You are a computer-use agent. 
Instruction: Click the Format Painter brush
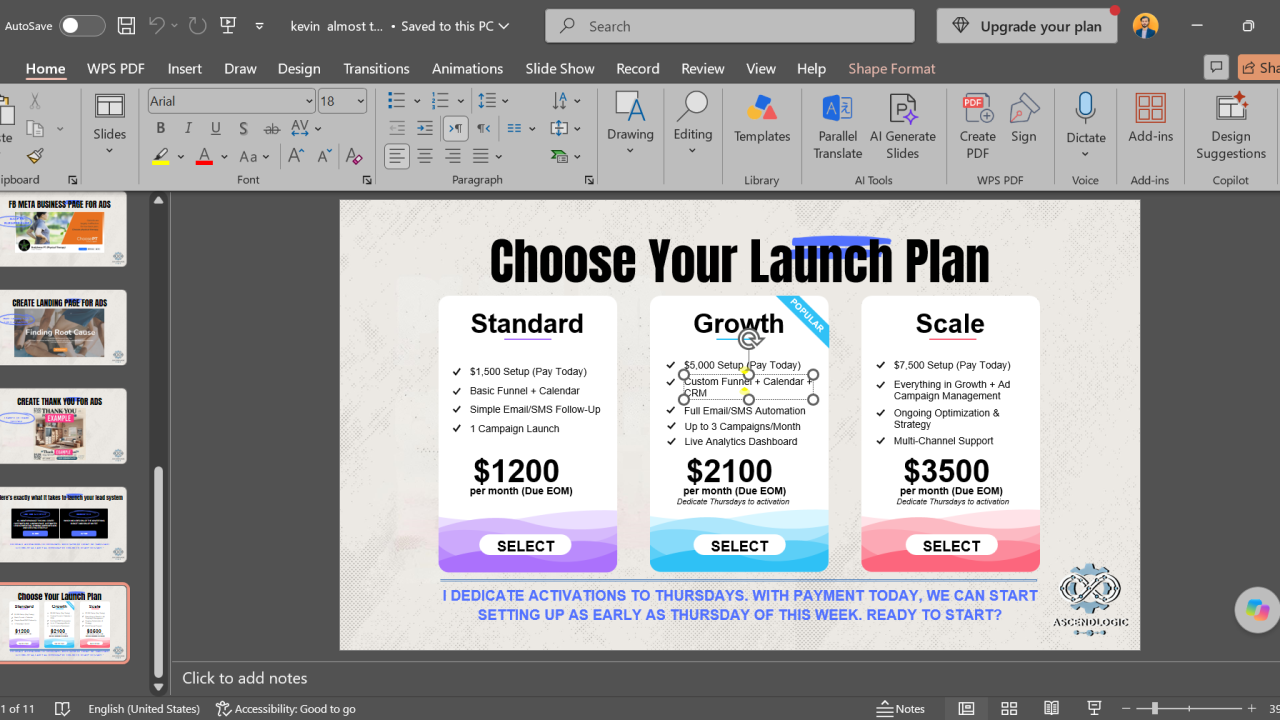(35, 156)
